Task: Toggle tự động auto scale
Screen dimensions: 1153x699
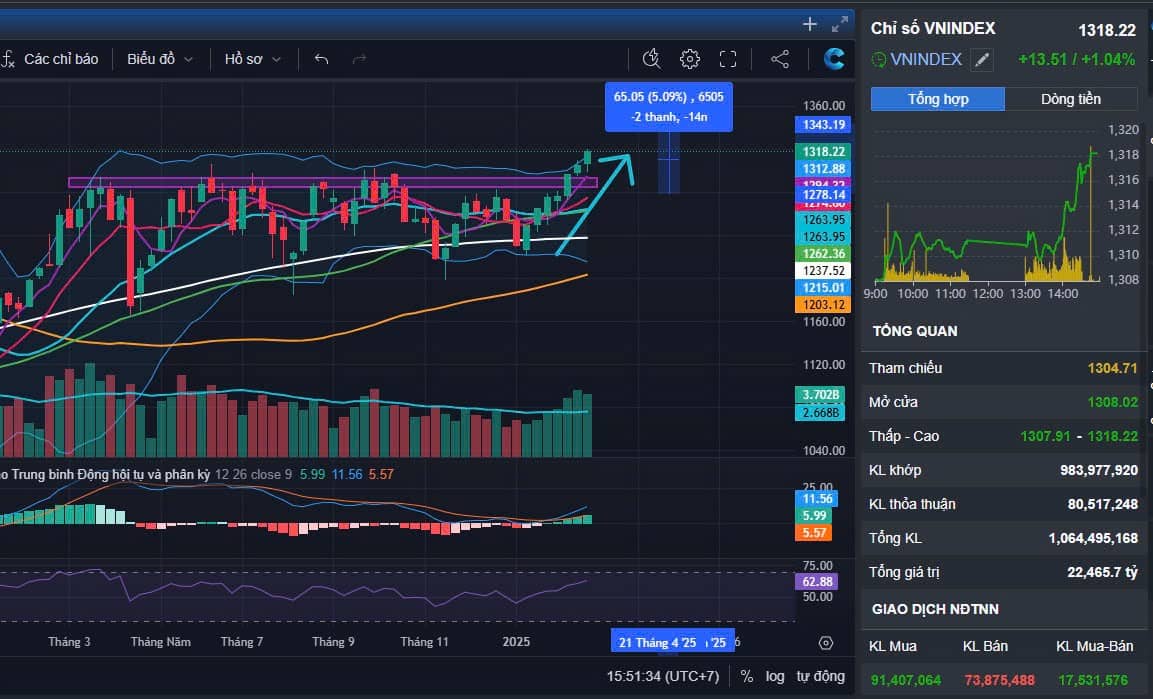Action: point(821,676)
